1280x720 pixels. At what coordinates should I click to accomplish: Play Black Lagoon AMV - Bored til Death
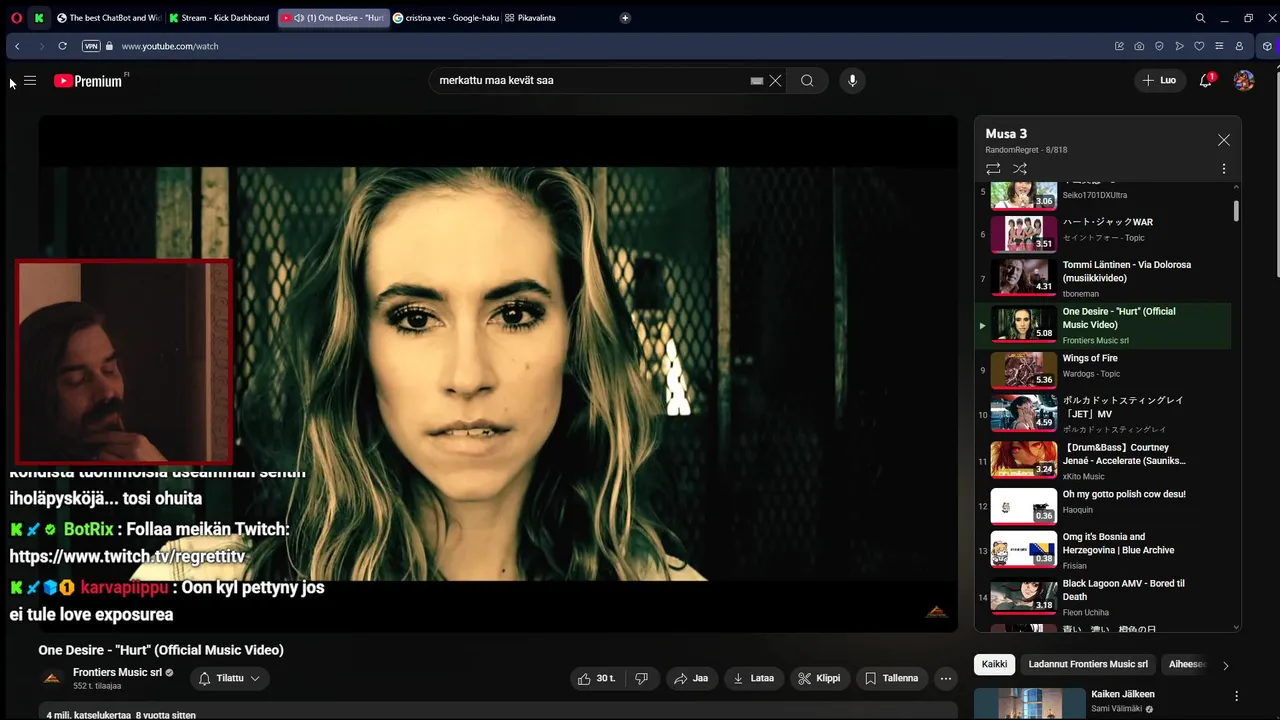(1105, 597)
